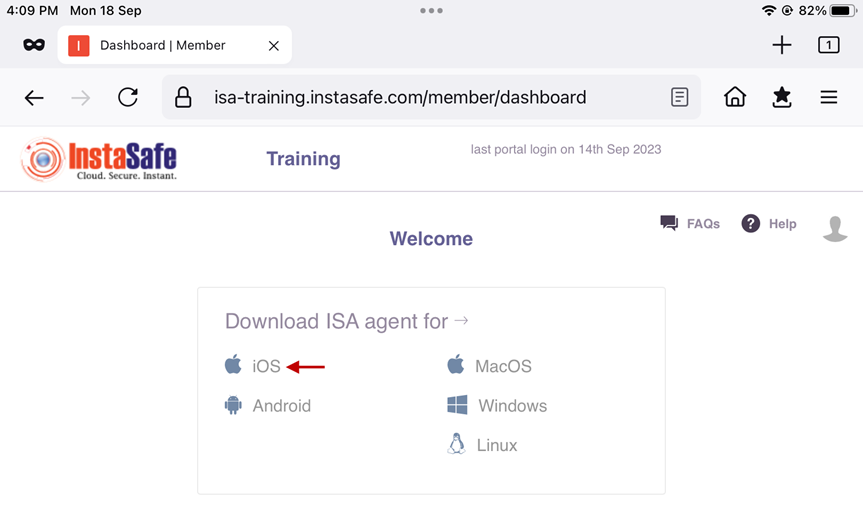The width and height of the screenshot is (863, 523).
Task: Add a new tab with plus icon
Action: (782, 45)
